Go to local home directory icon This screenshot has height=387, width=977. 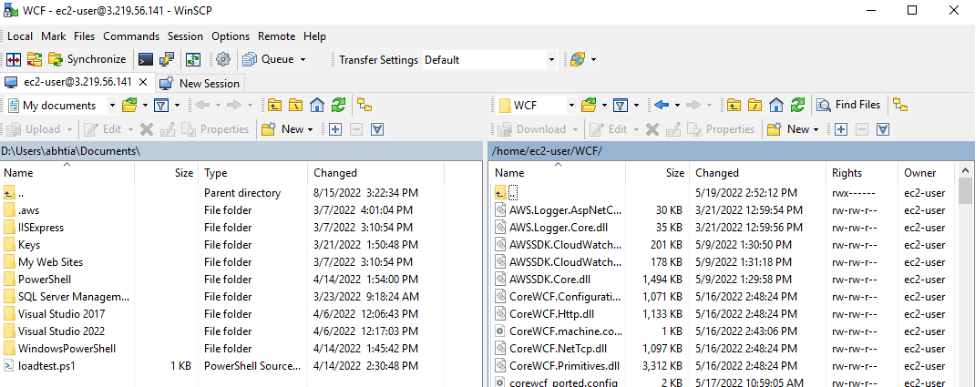click(x=317, y=105)
